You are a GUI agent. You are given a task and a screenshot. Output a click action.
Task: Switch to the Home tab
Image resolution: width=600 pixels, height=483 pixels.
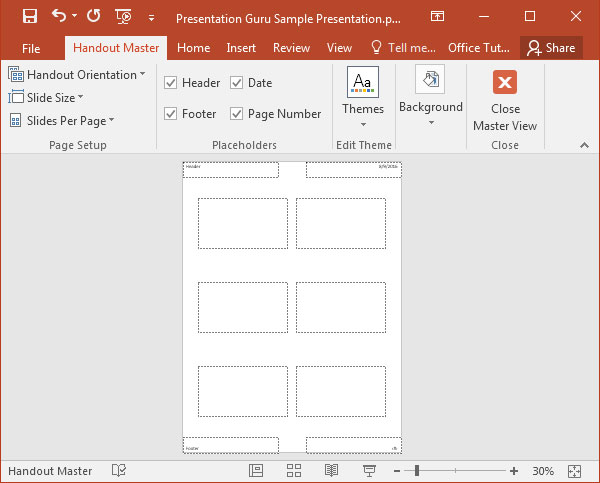click(194, 48)
